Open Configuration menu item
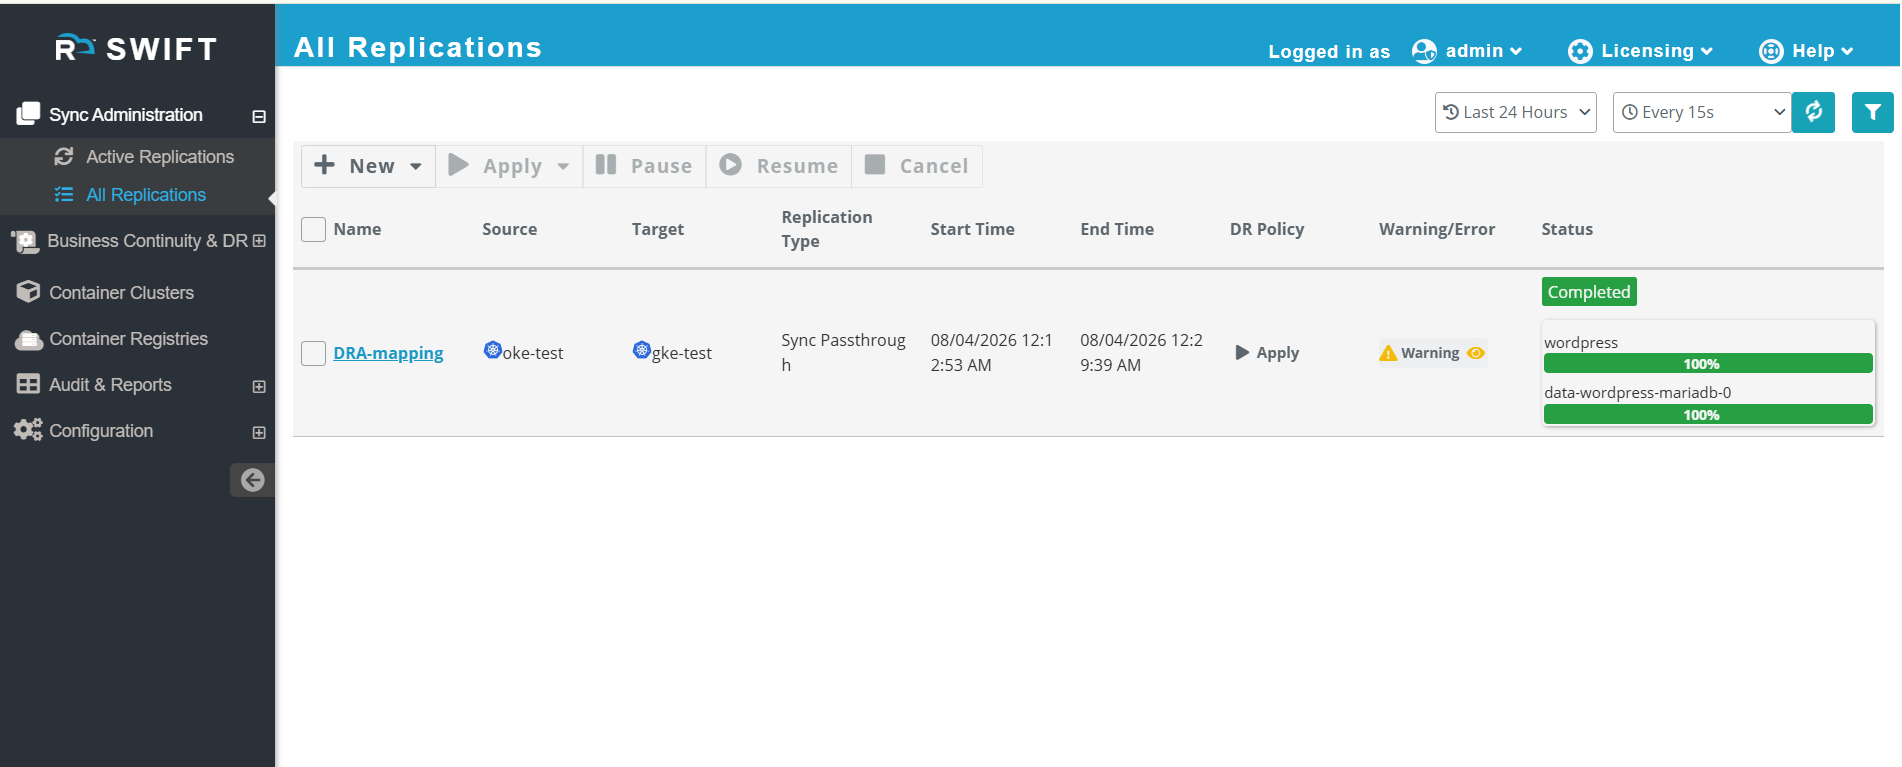The width and height of the screenshot is (1902, 767). point(101,431)
